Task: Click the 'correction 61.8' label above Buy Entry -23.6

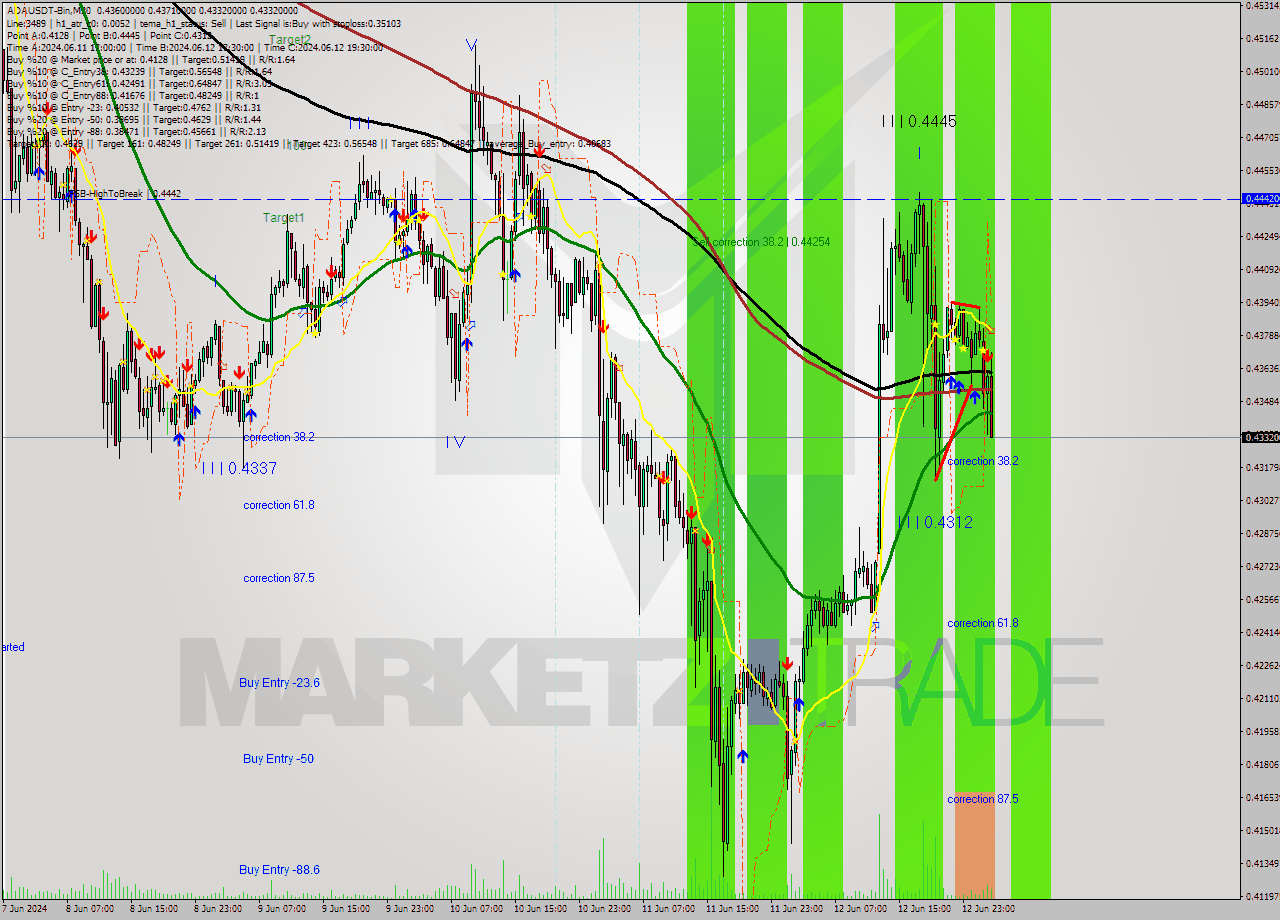Action: [x=279, y=505]
